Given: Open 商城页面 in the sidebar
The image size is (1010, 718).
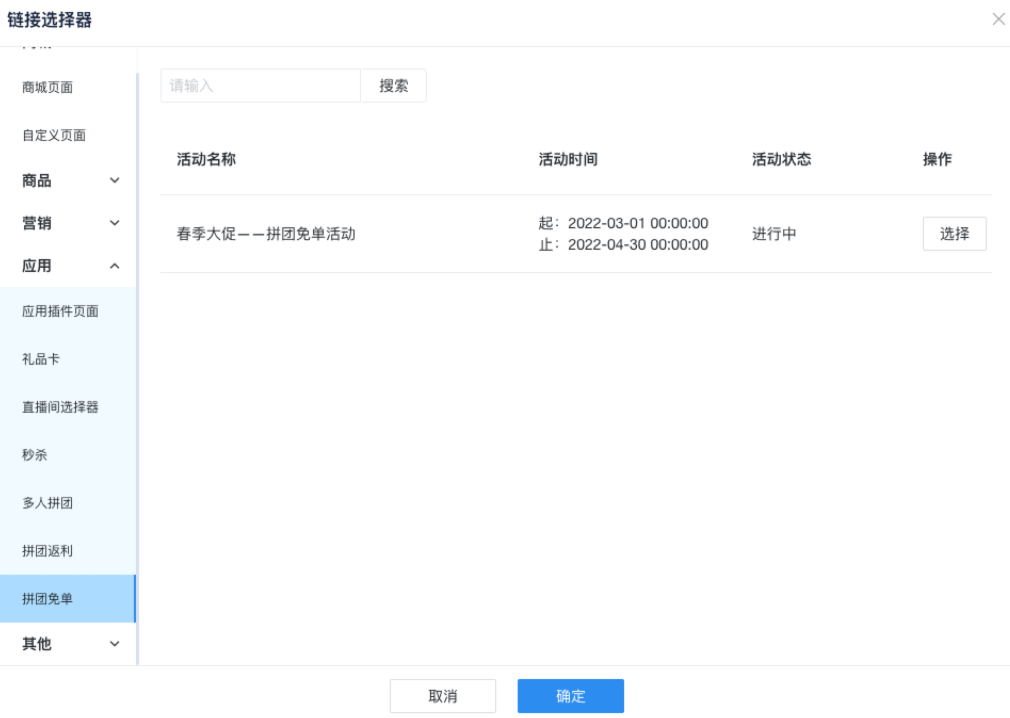Looking at the screenshot, I should coord(48,88).
